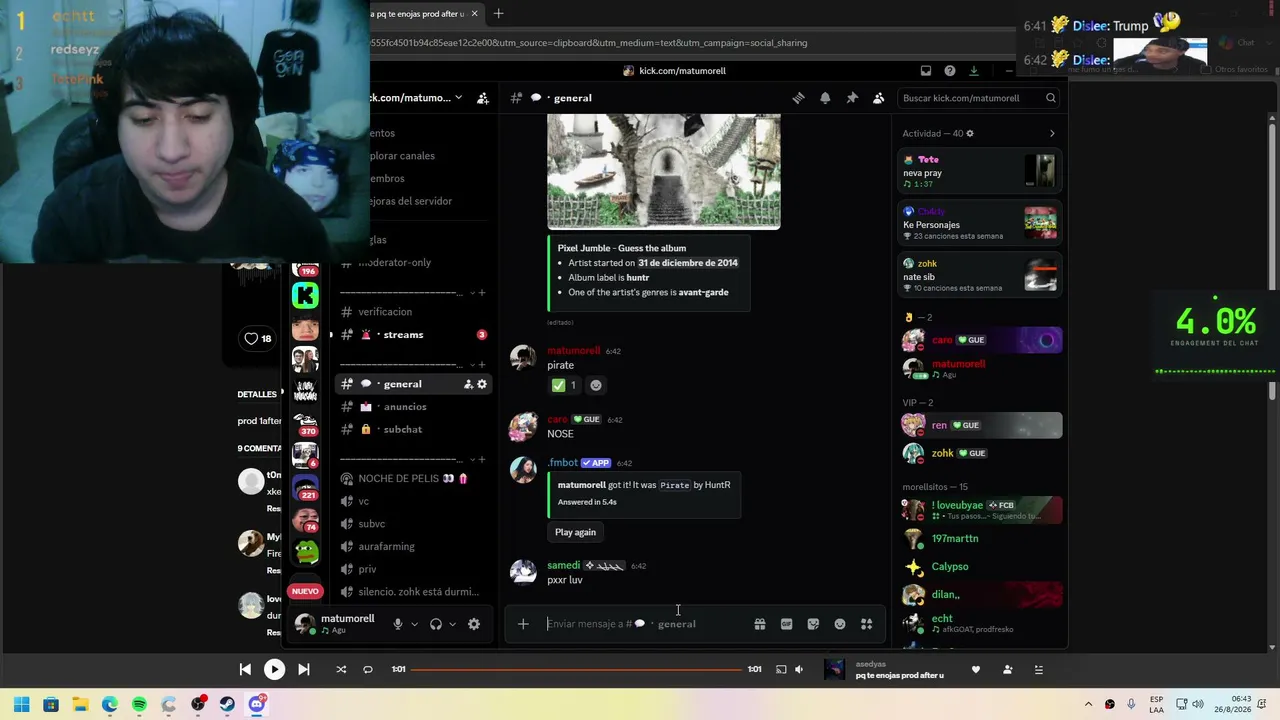
Task: Open general channel settings gear
Action: point(482,384)
